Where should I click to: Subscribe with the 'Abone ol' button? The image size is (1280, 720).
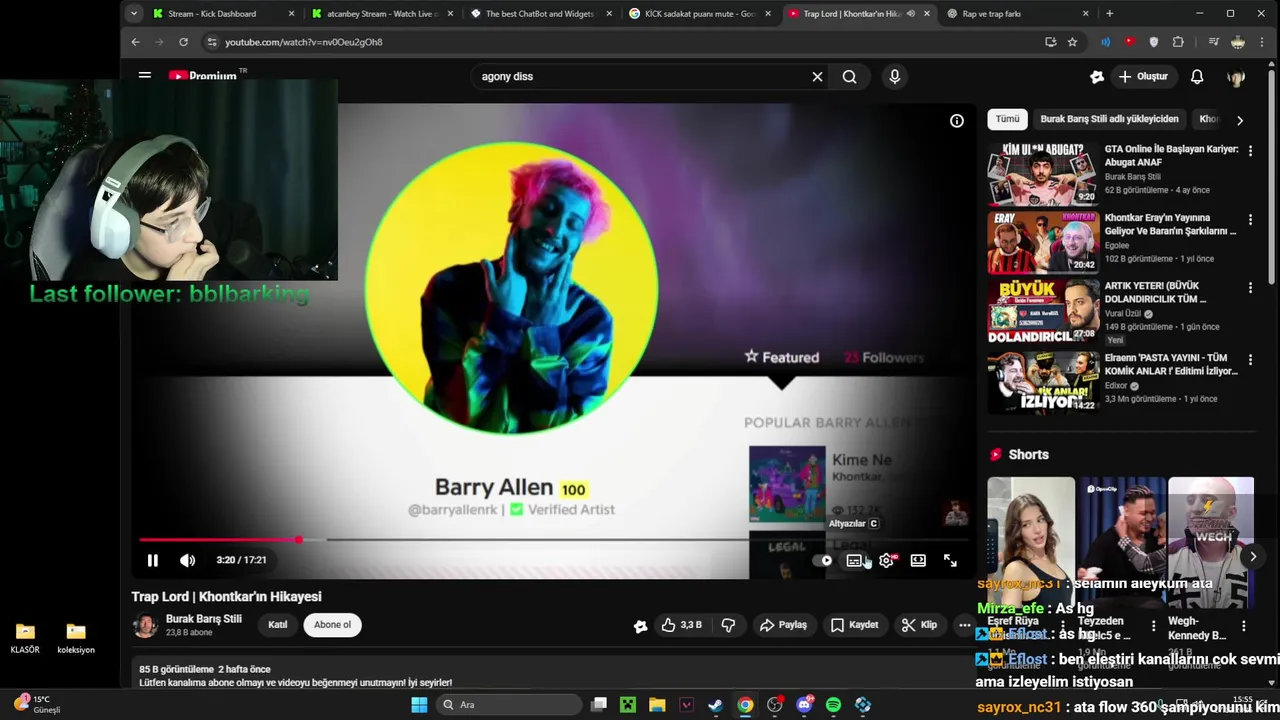pos(333,625)
